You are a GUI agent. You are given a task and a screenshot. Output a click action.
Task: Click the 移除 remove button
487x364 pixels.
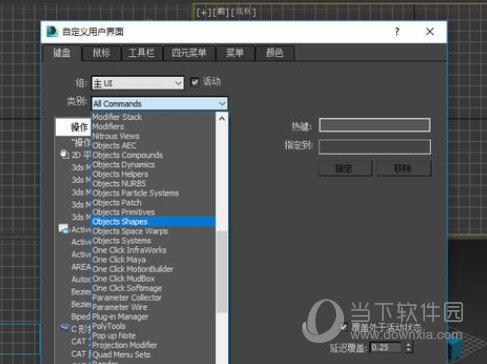pyautogui.click(x=404, y=168)
